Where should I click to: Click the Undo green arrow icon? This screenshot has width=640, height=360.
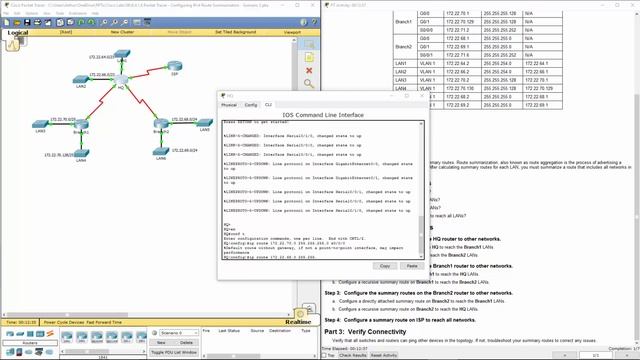click(81, 22)
